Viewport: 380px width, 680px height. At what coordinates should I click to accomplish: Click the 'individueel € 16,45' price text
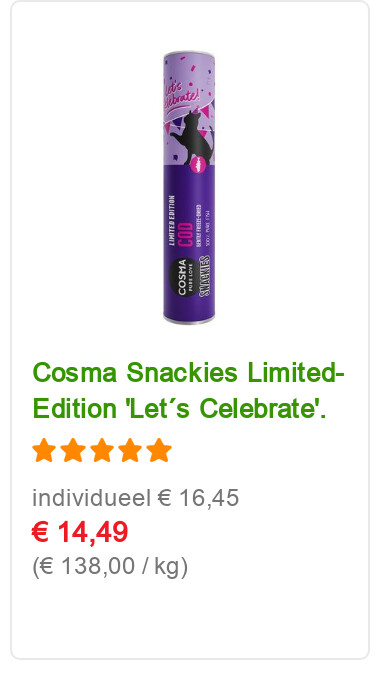tap(135, 498)
